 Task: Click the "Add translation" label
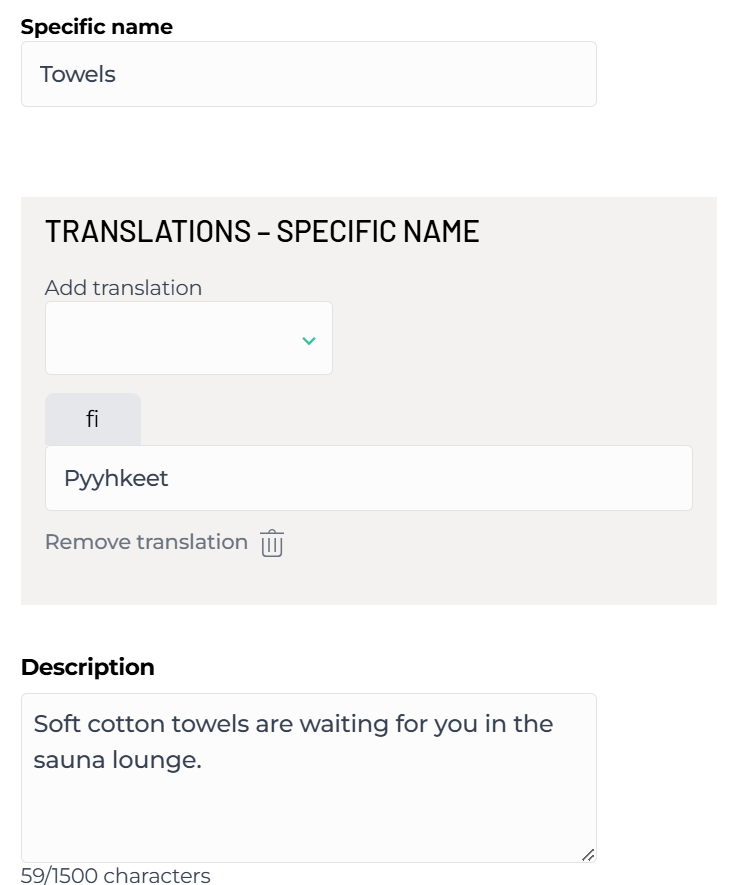pyautogui.click(x=123, y=288)
